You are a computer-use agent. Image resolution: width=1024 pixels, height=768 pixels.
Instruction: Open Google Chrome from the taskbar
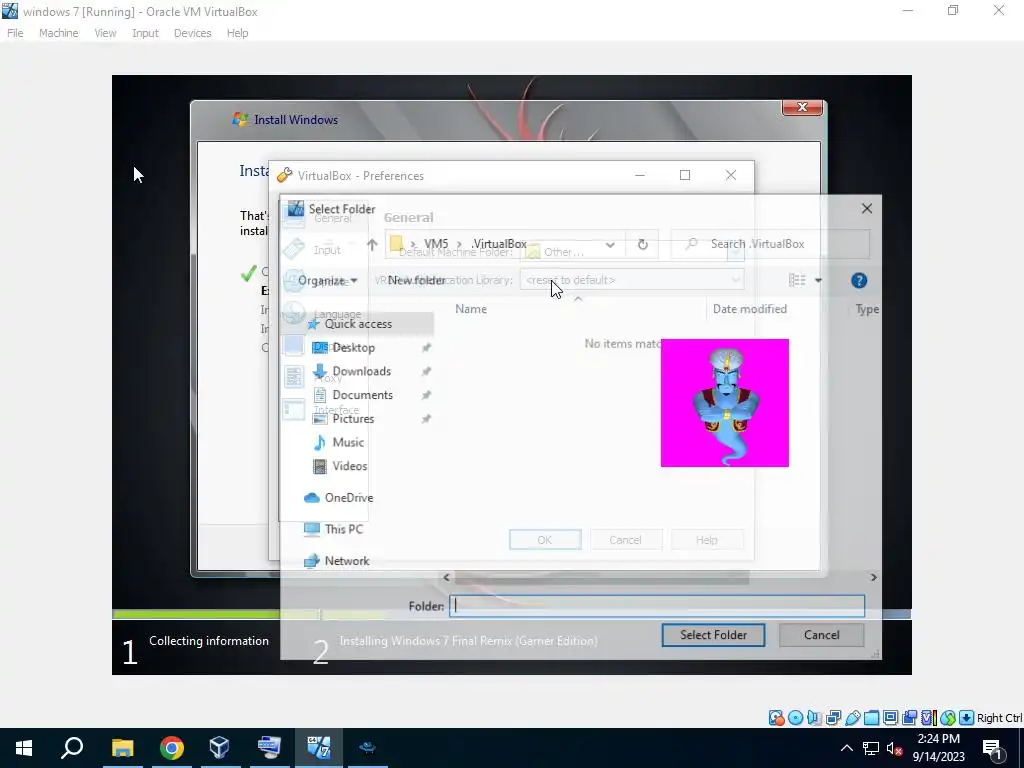pyautogui.click(x=172, y=748)
